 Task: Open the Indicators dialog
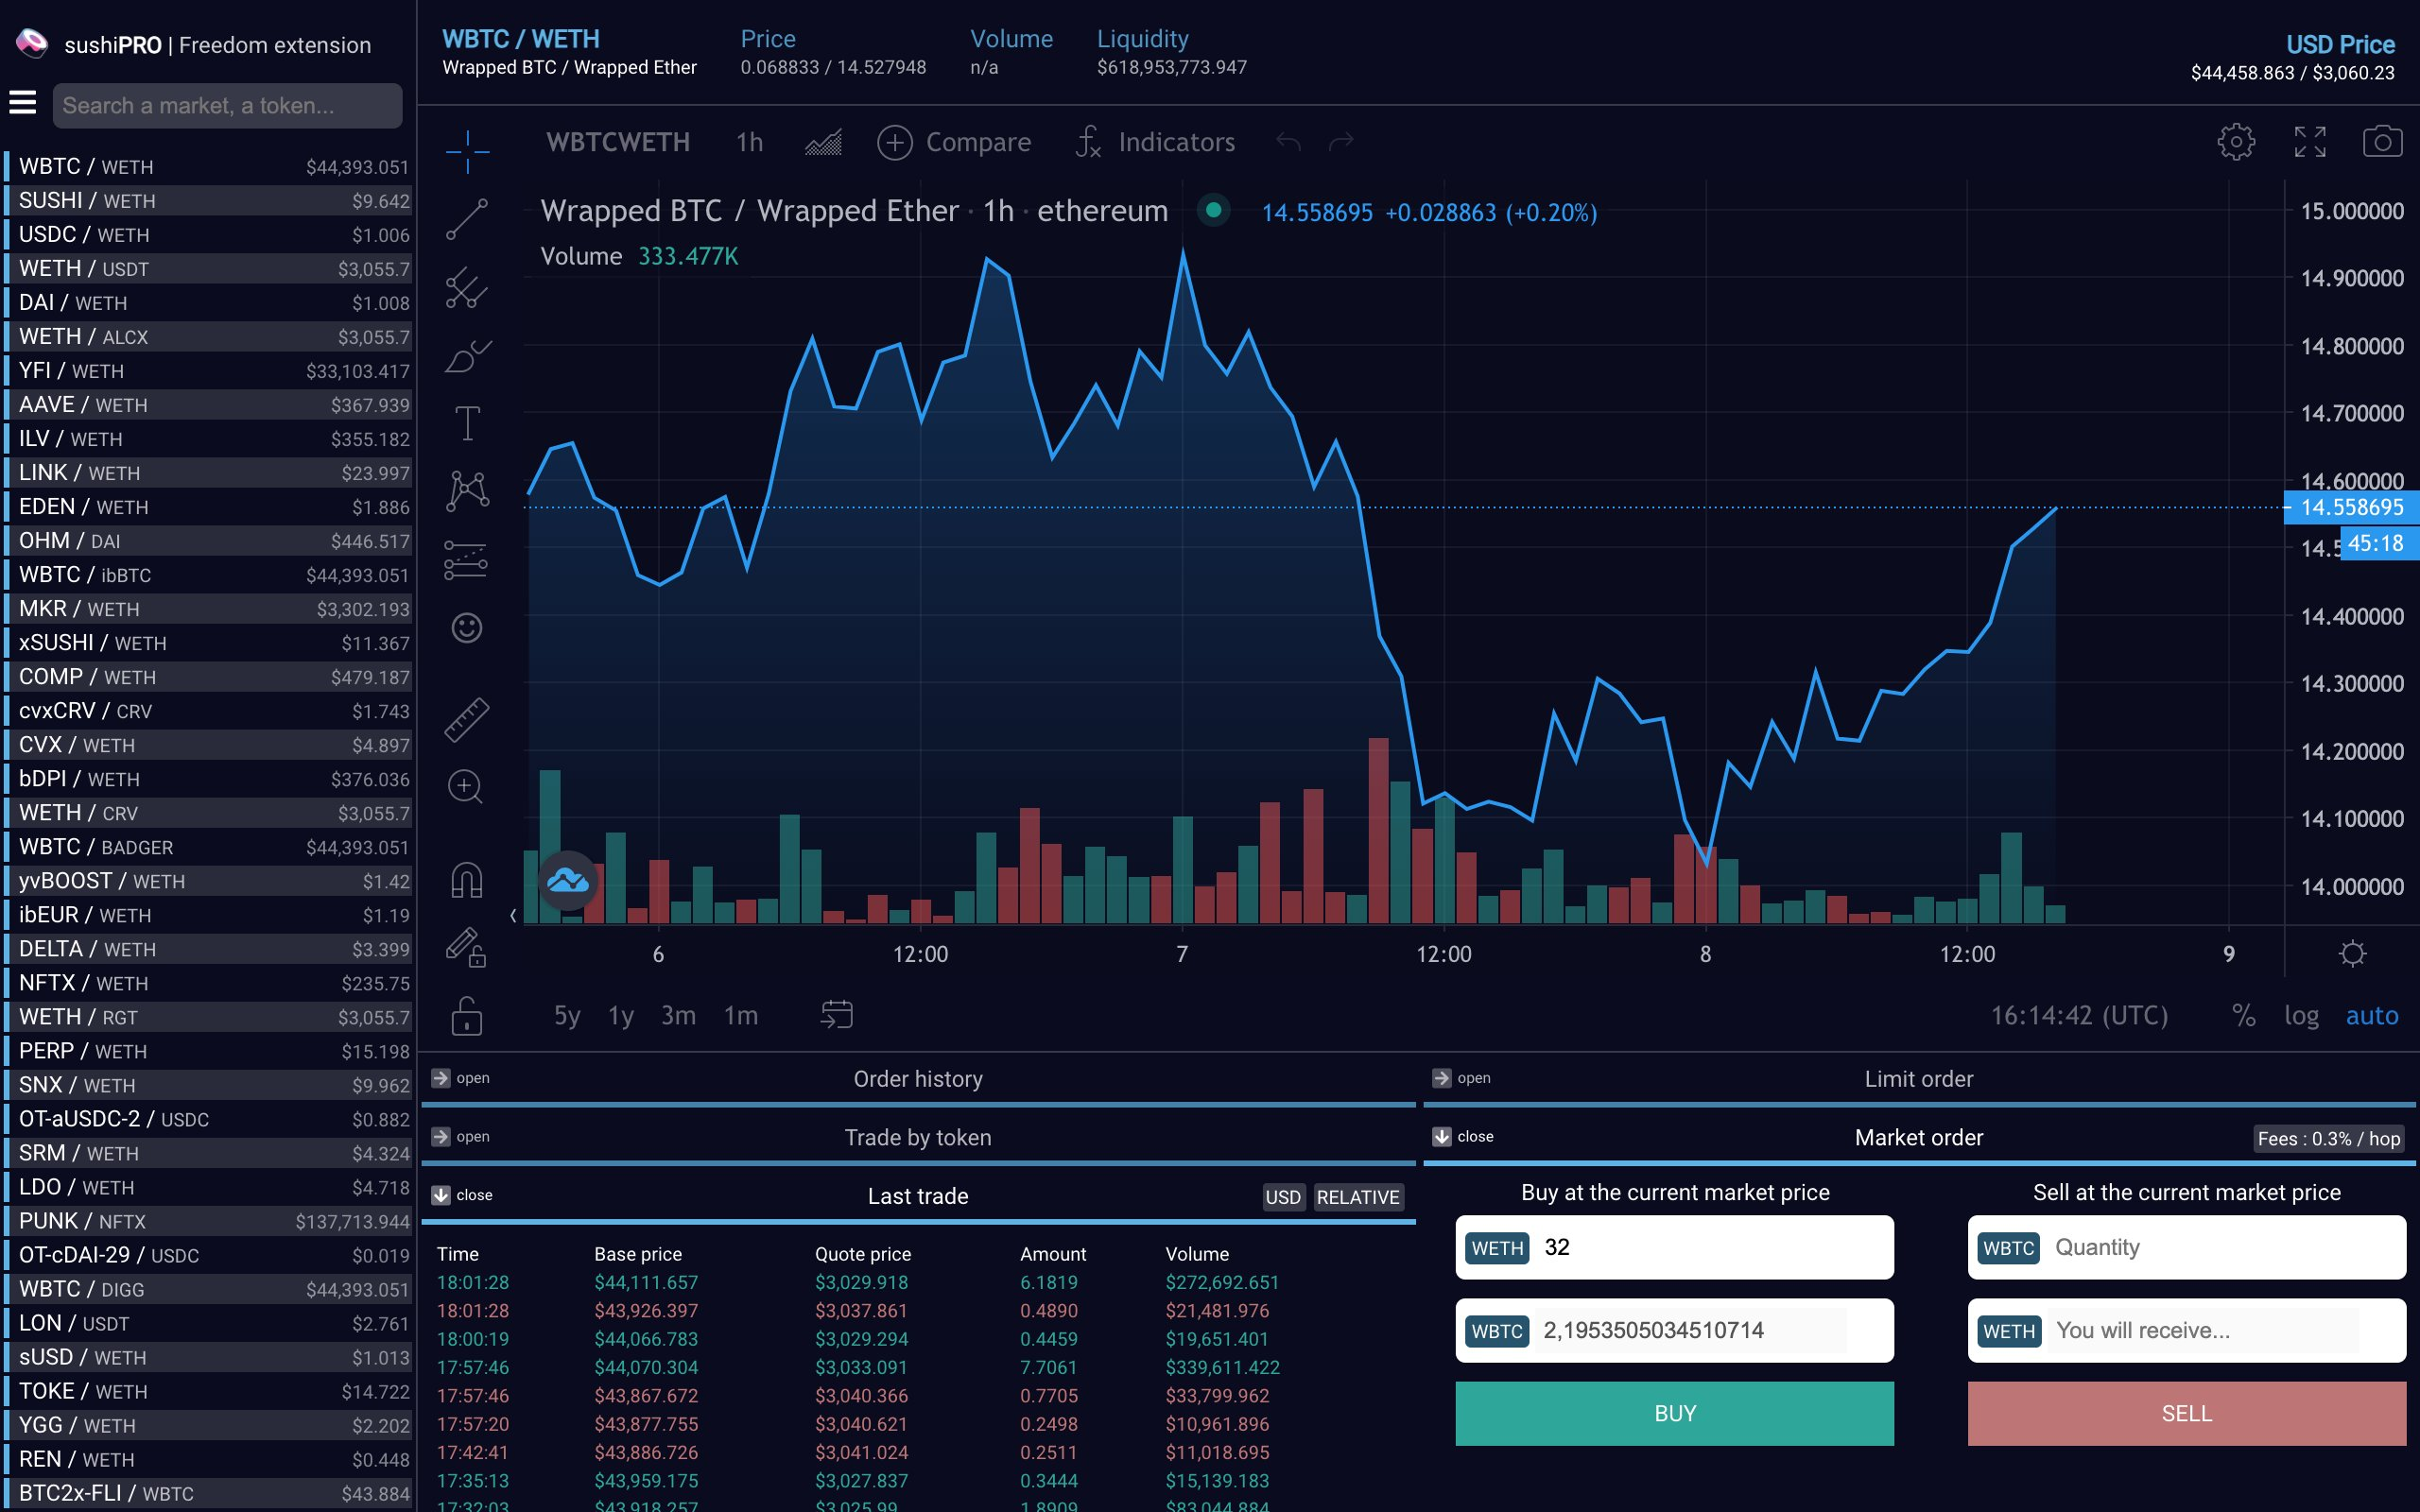(x=1155, y=142)
